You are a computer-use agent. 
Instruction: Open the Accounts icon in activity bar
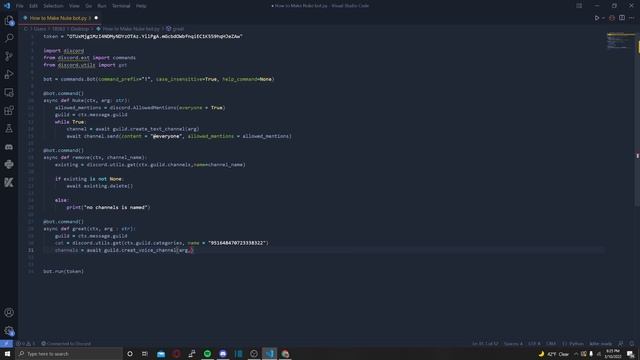[x=9, y=313]
